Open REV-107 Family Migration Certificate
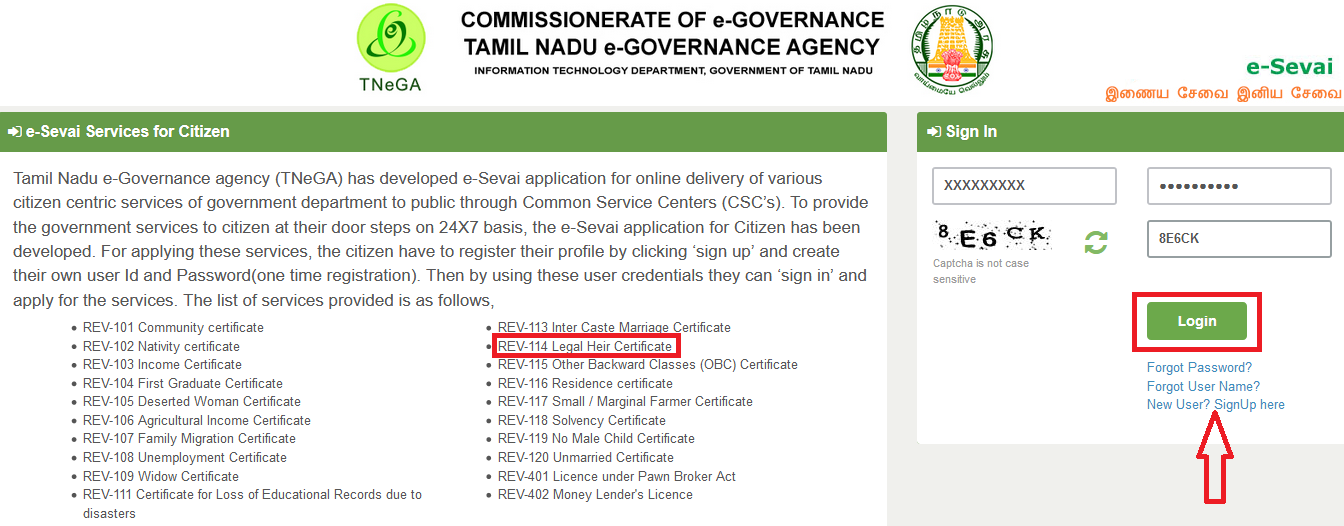Screen dimensions: 1344x526 (x=189, y=438)
